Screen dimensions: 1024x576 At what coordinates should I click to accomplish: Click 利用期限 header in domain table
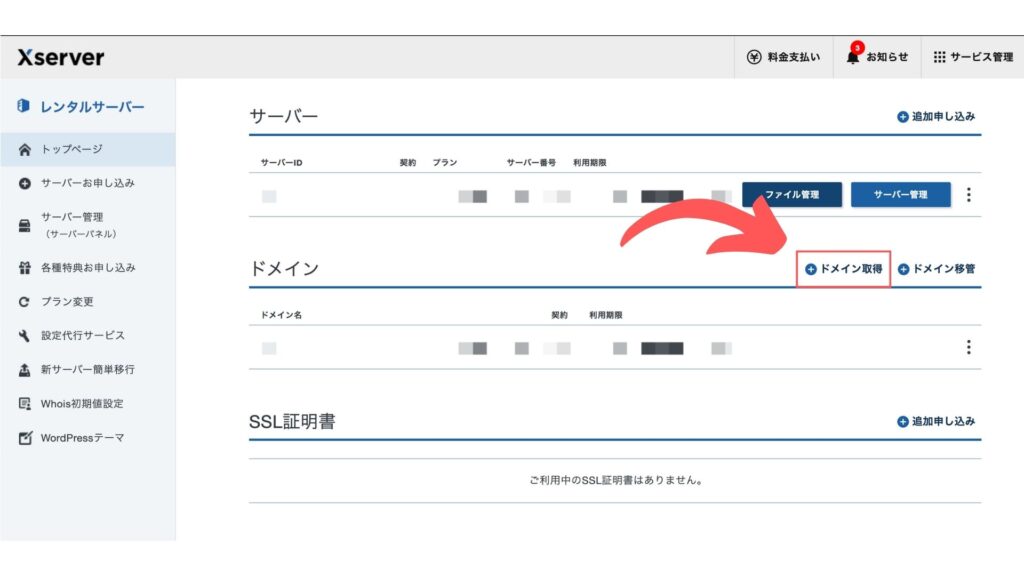[605, 315]
